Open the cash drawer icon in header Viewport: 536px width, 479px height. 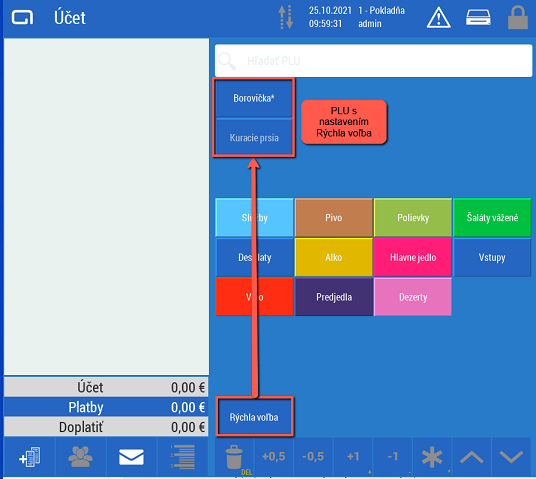click(x=478, y=17)
